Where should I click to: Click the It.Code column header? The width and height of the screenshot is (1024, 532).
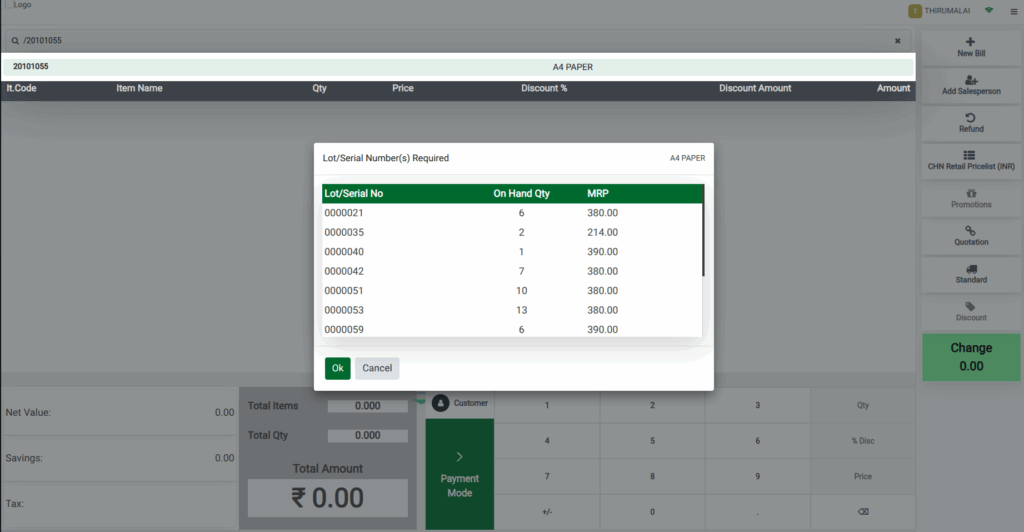pyautogui.click(x=22, y=88)
